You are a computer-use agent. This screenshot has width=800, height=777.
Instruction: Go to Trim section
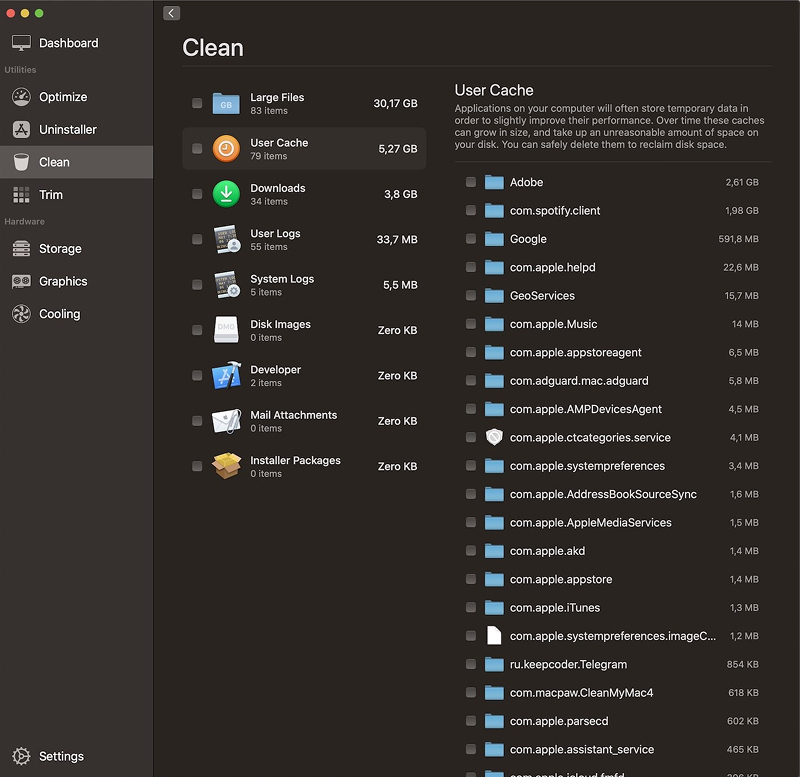(x=77, y=195)
